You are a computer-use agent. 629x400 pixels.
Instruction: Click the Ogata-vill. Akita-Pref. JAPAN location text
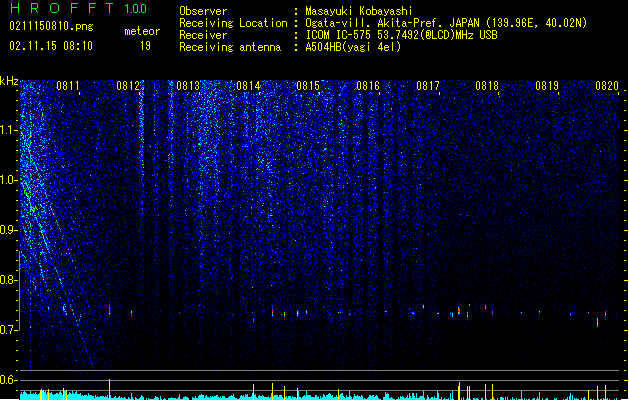pyautogui.click(x=446, y=23)
